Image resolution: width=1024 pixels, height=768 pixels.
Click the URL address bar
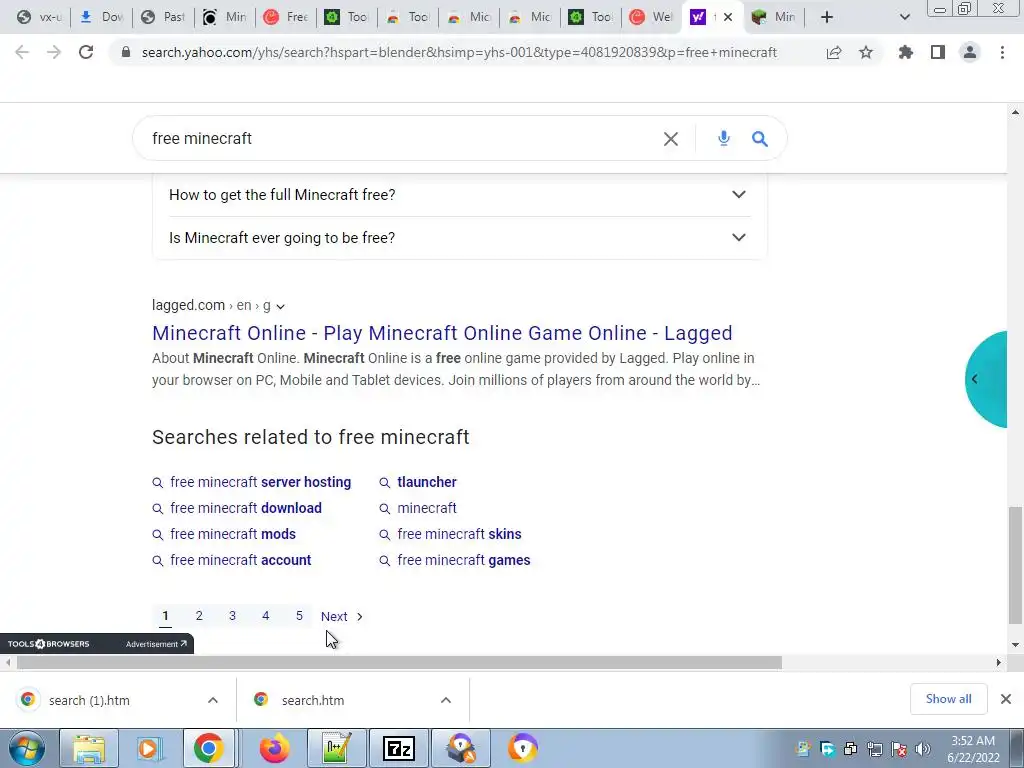459,52
